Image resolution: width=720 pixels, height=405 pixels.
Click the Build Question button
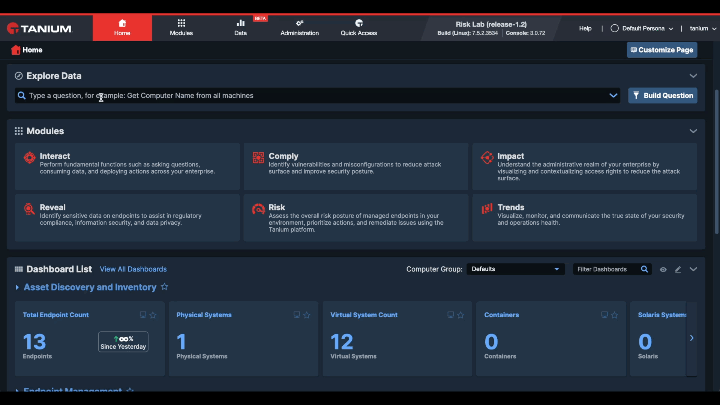point(663,96)
